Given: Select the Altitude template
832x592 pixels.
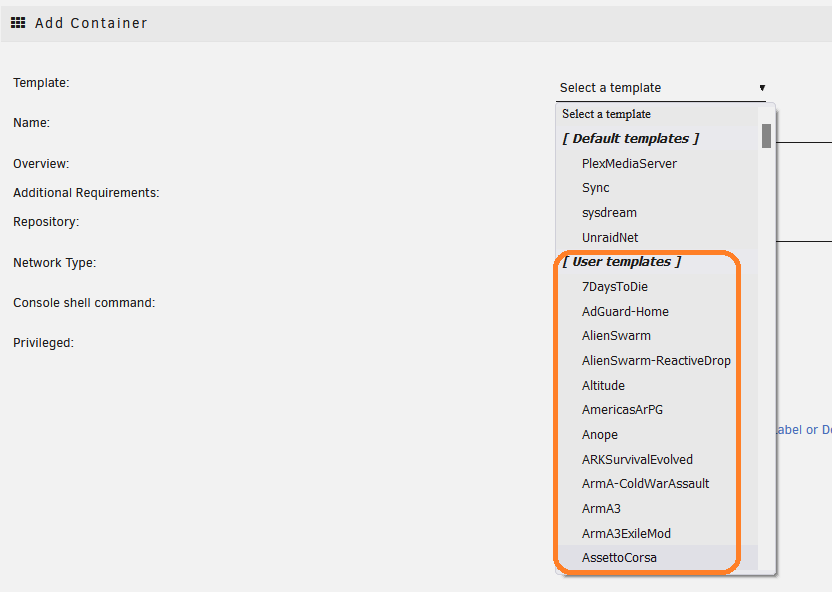Looking at the screenshot, I should point(657,386).
